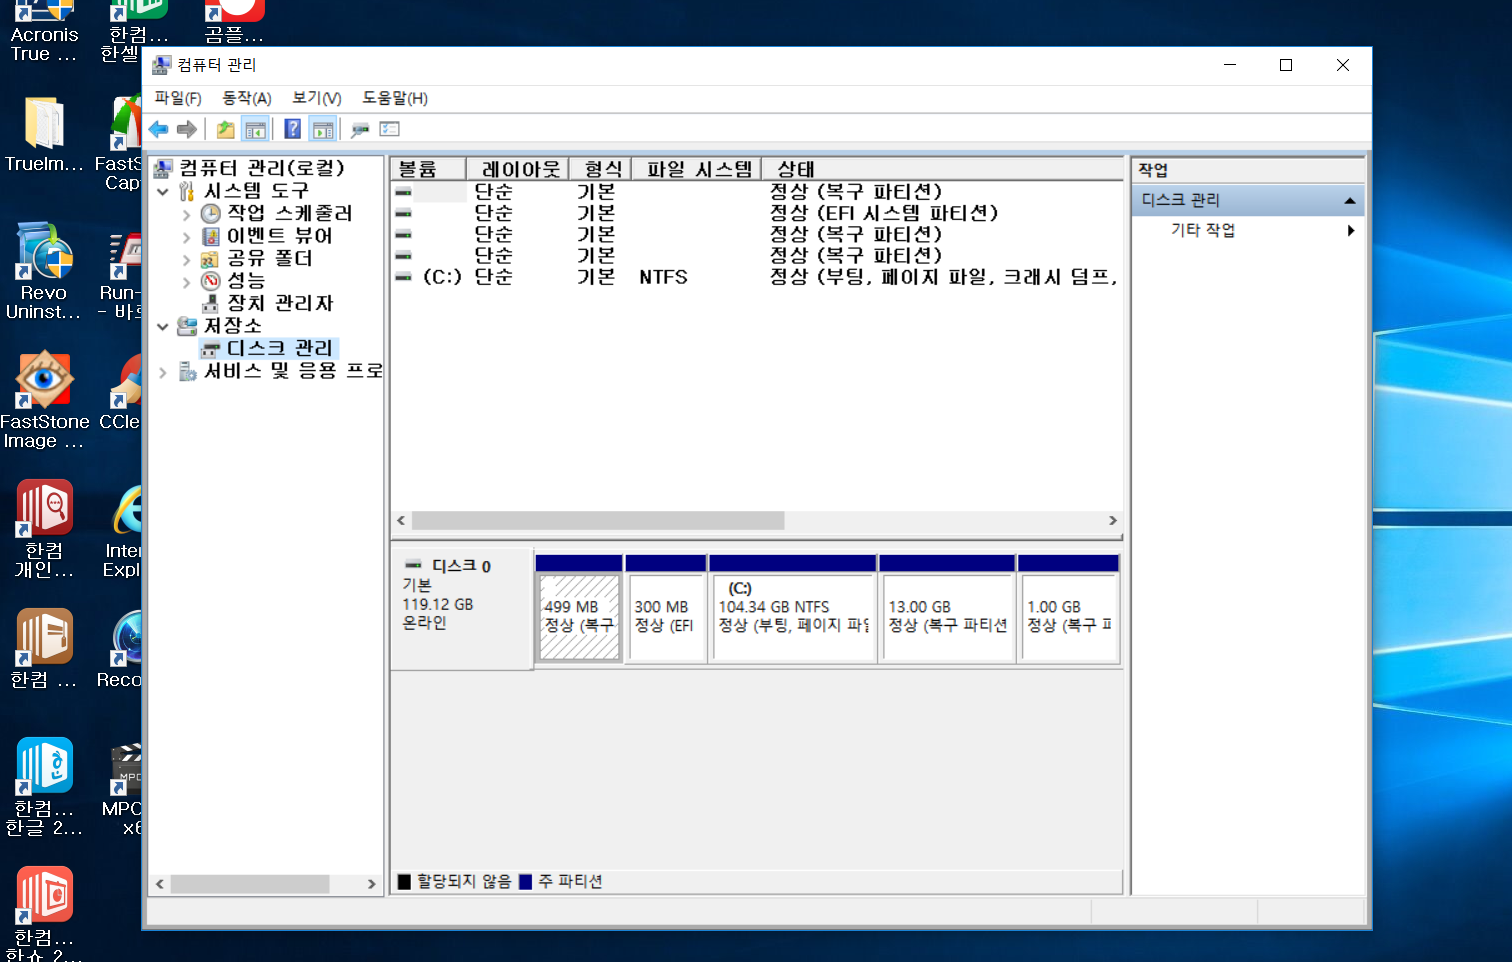Expand the 성능 tree node
The image size is (1512, 962).
(186, 282)
